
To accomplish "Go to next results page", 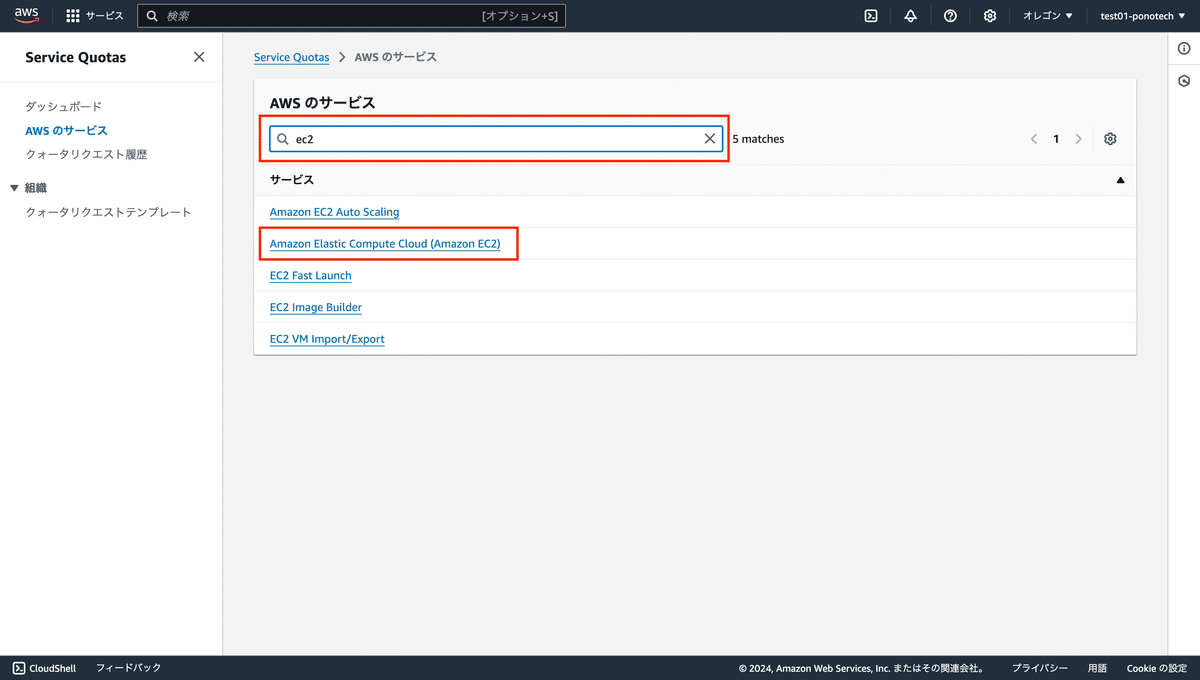I will pos(1078,139).
